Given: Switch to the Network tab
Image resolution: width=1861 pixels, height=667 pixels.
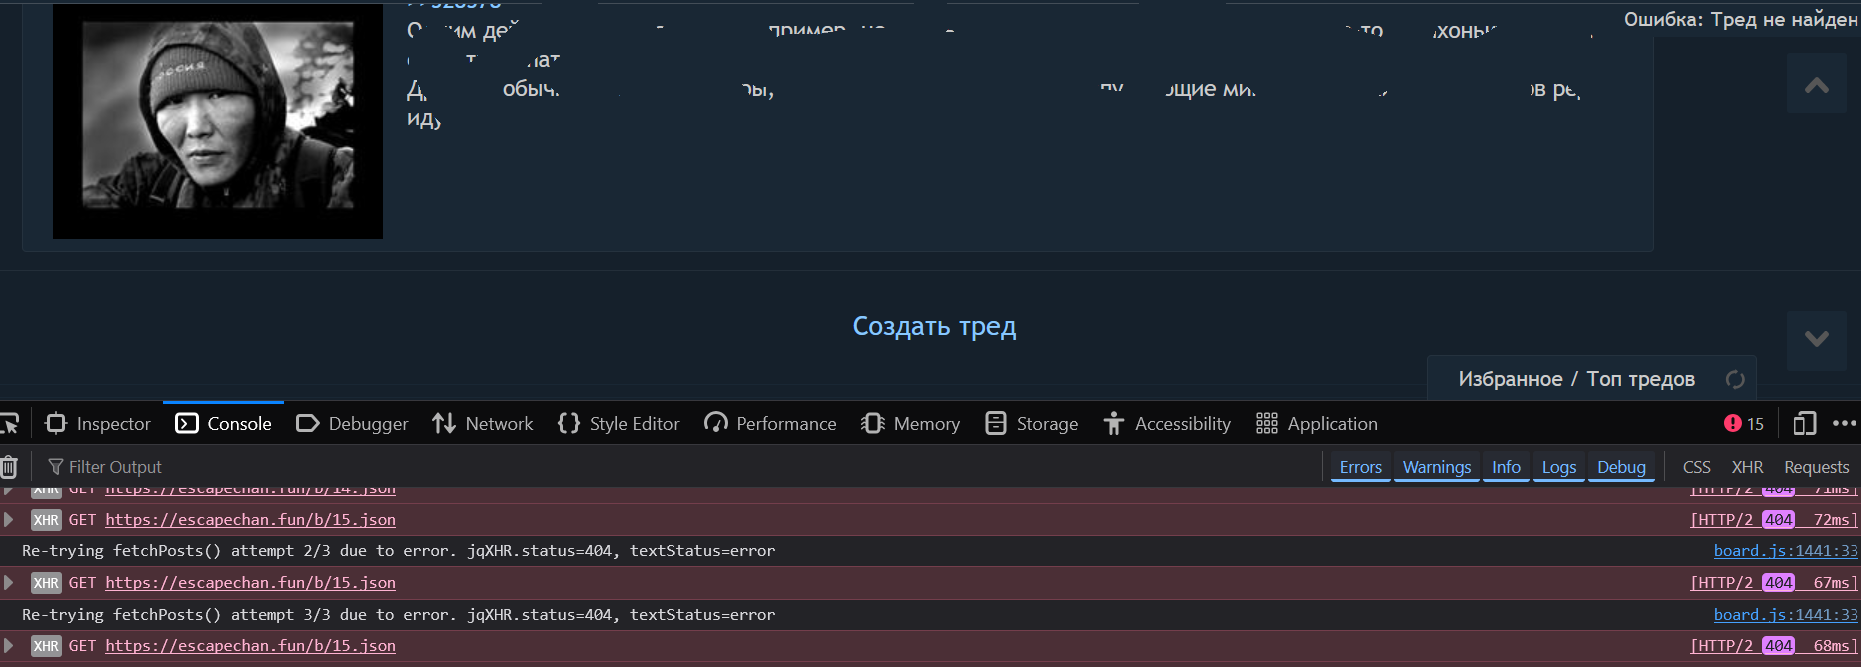Looking at the screenshot, I should pyautogui.click(x=483, y=424).
